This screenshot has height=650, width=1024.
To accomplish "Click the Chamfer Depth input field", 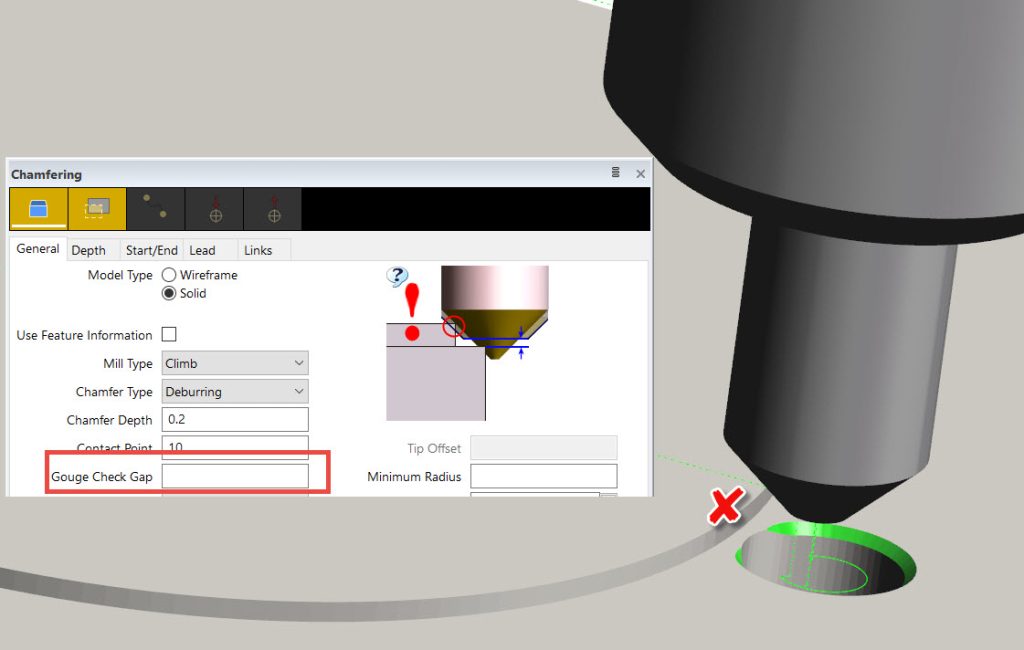I will click(x=235, y=420).
